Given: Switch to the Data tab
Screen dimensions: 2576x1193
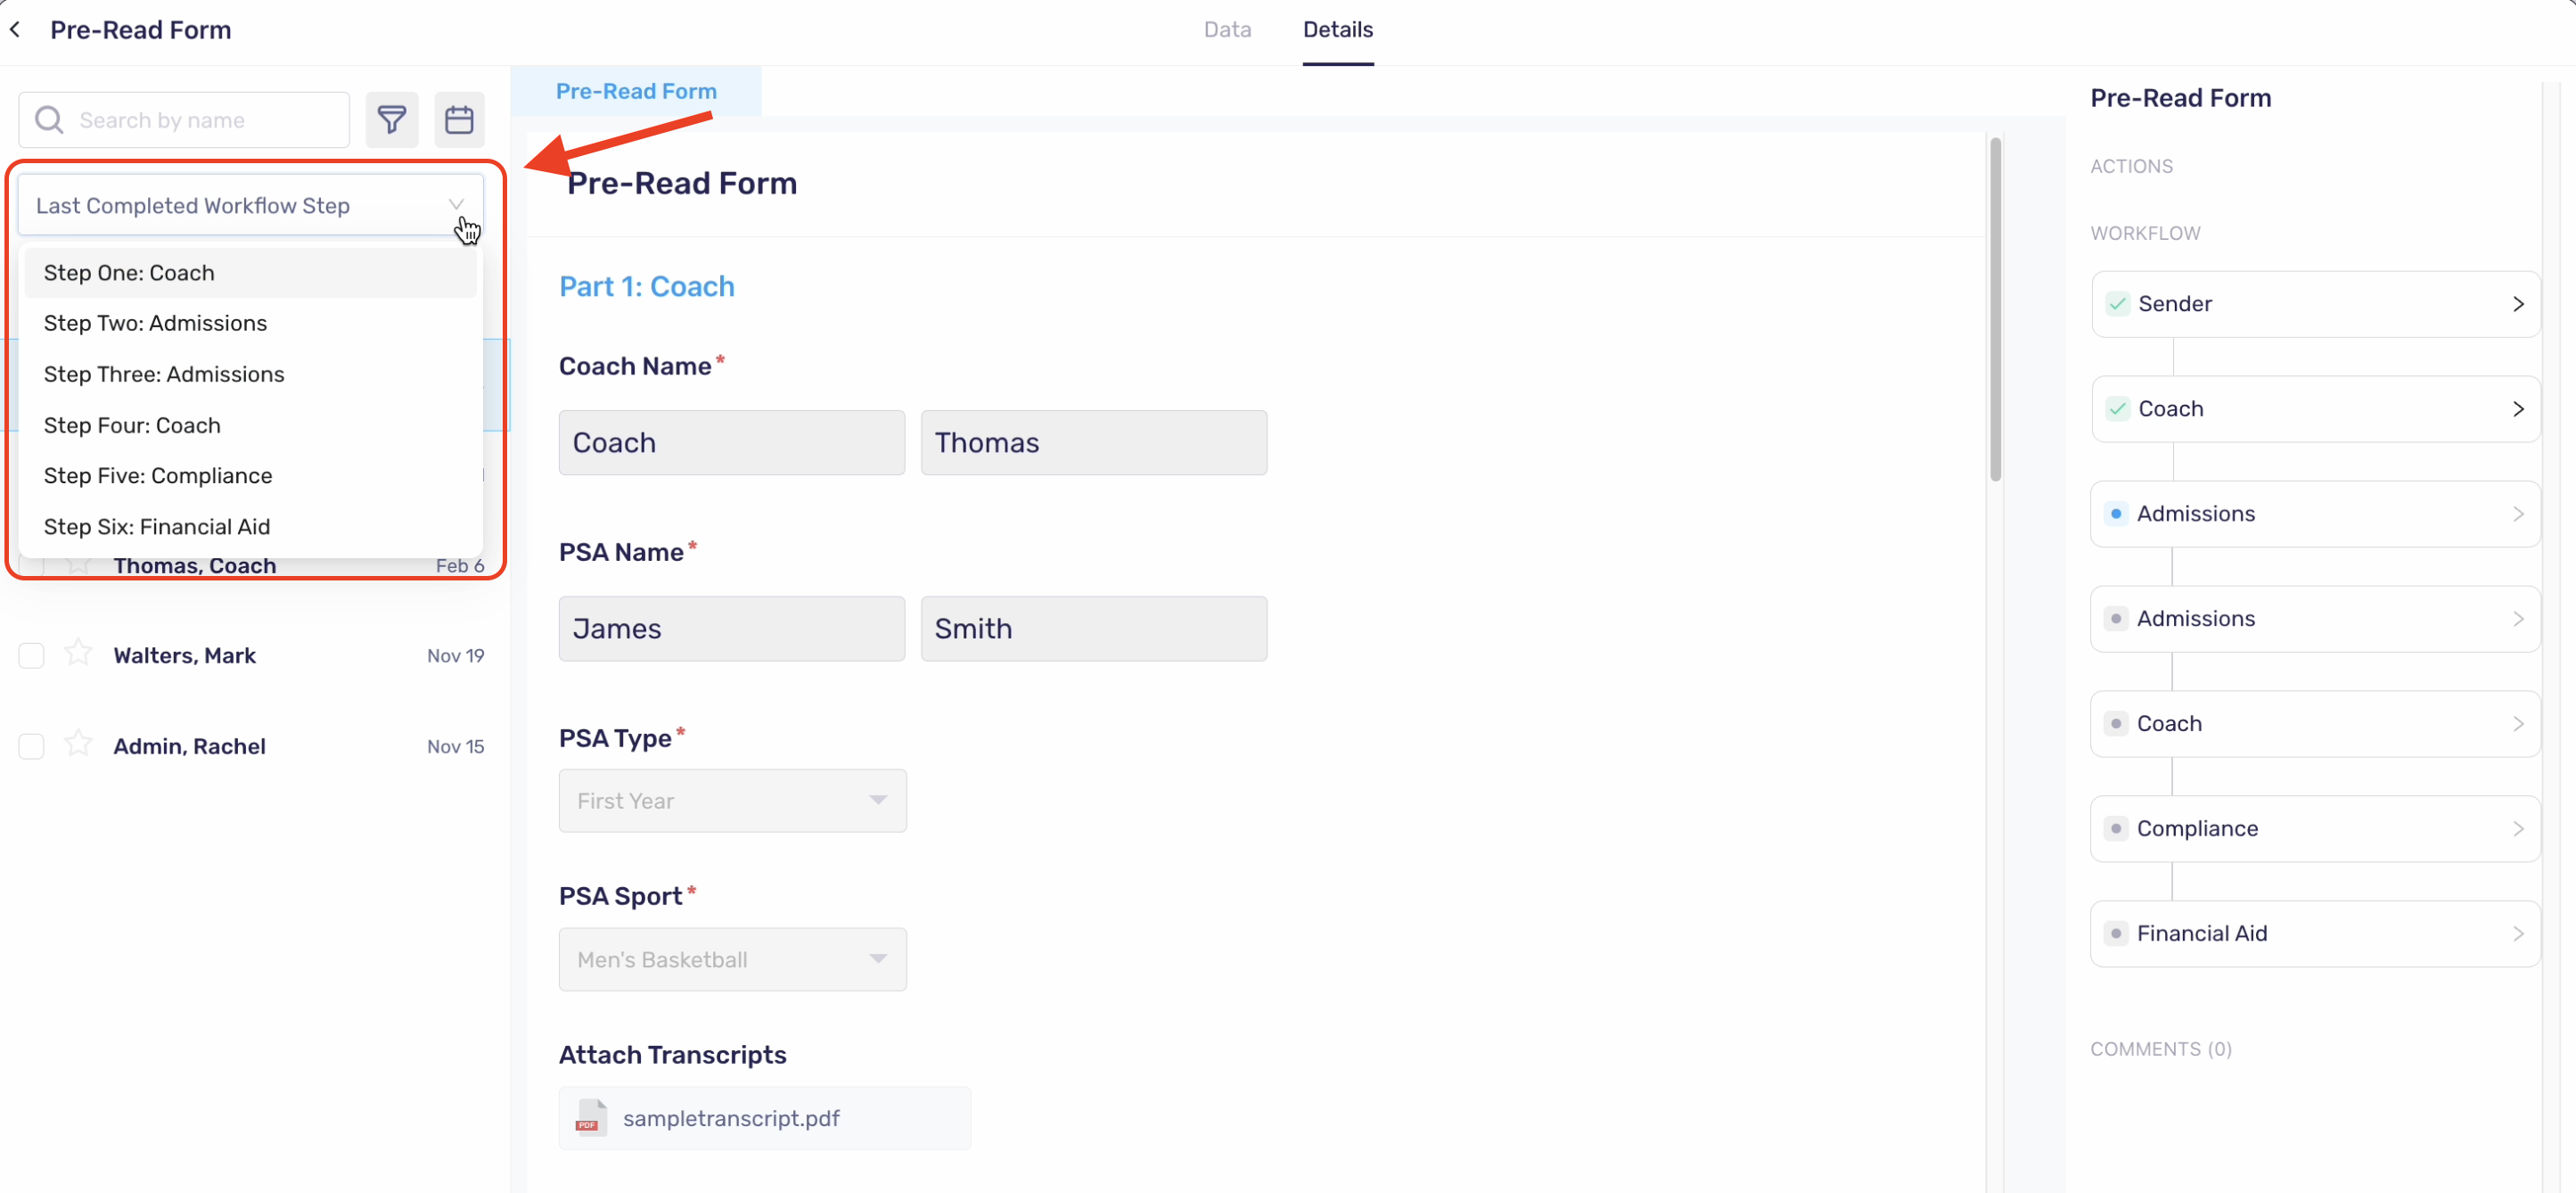Looking at the screenshot, I should click(1227, 30).
